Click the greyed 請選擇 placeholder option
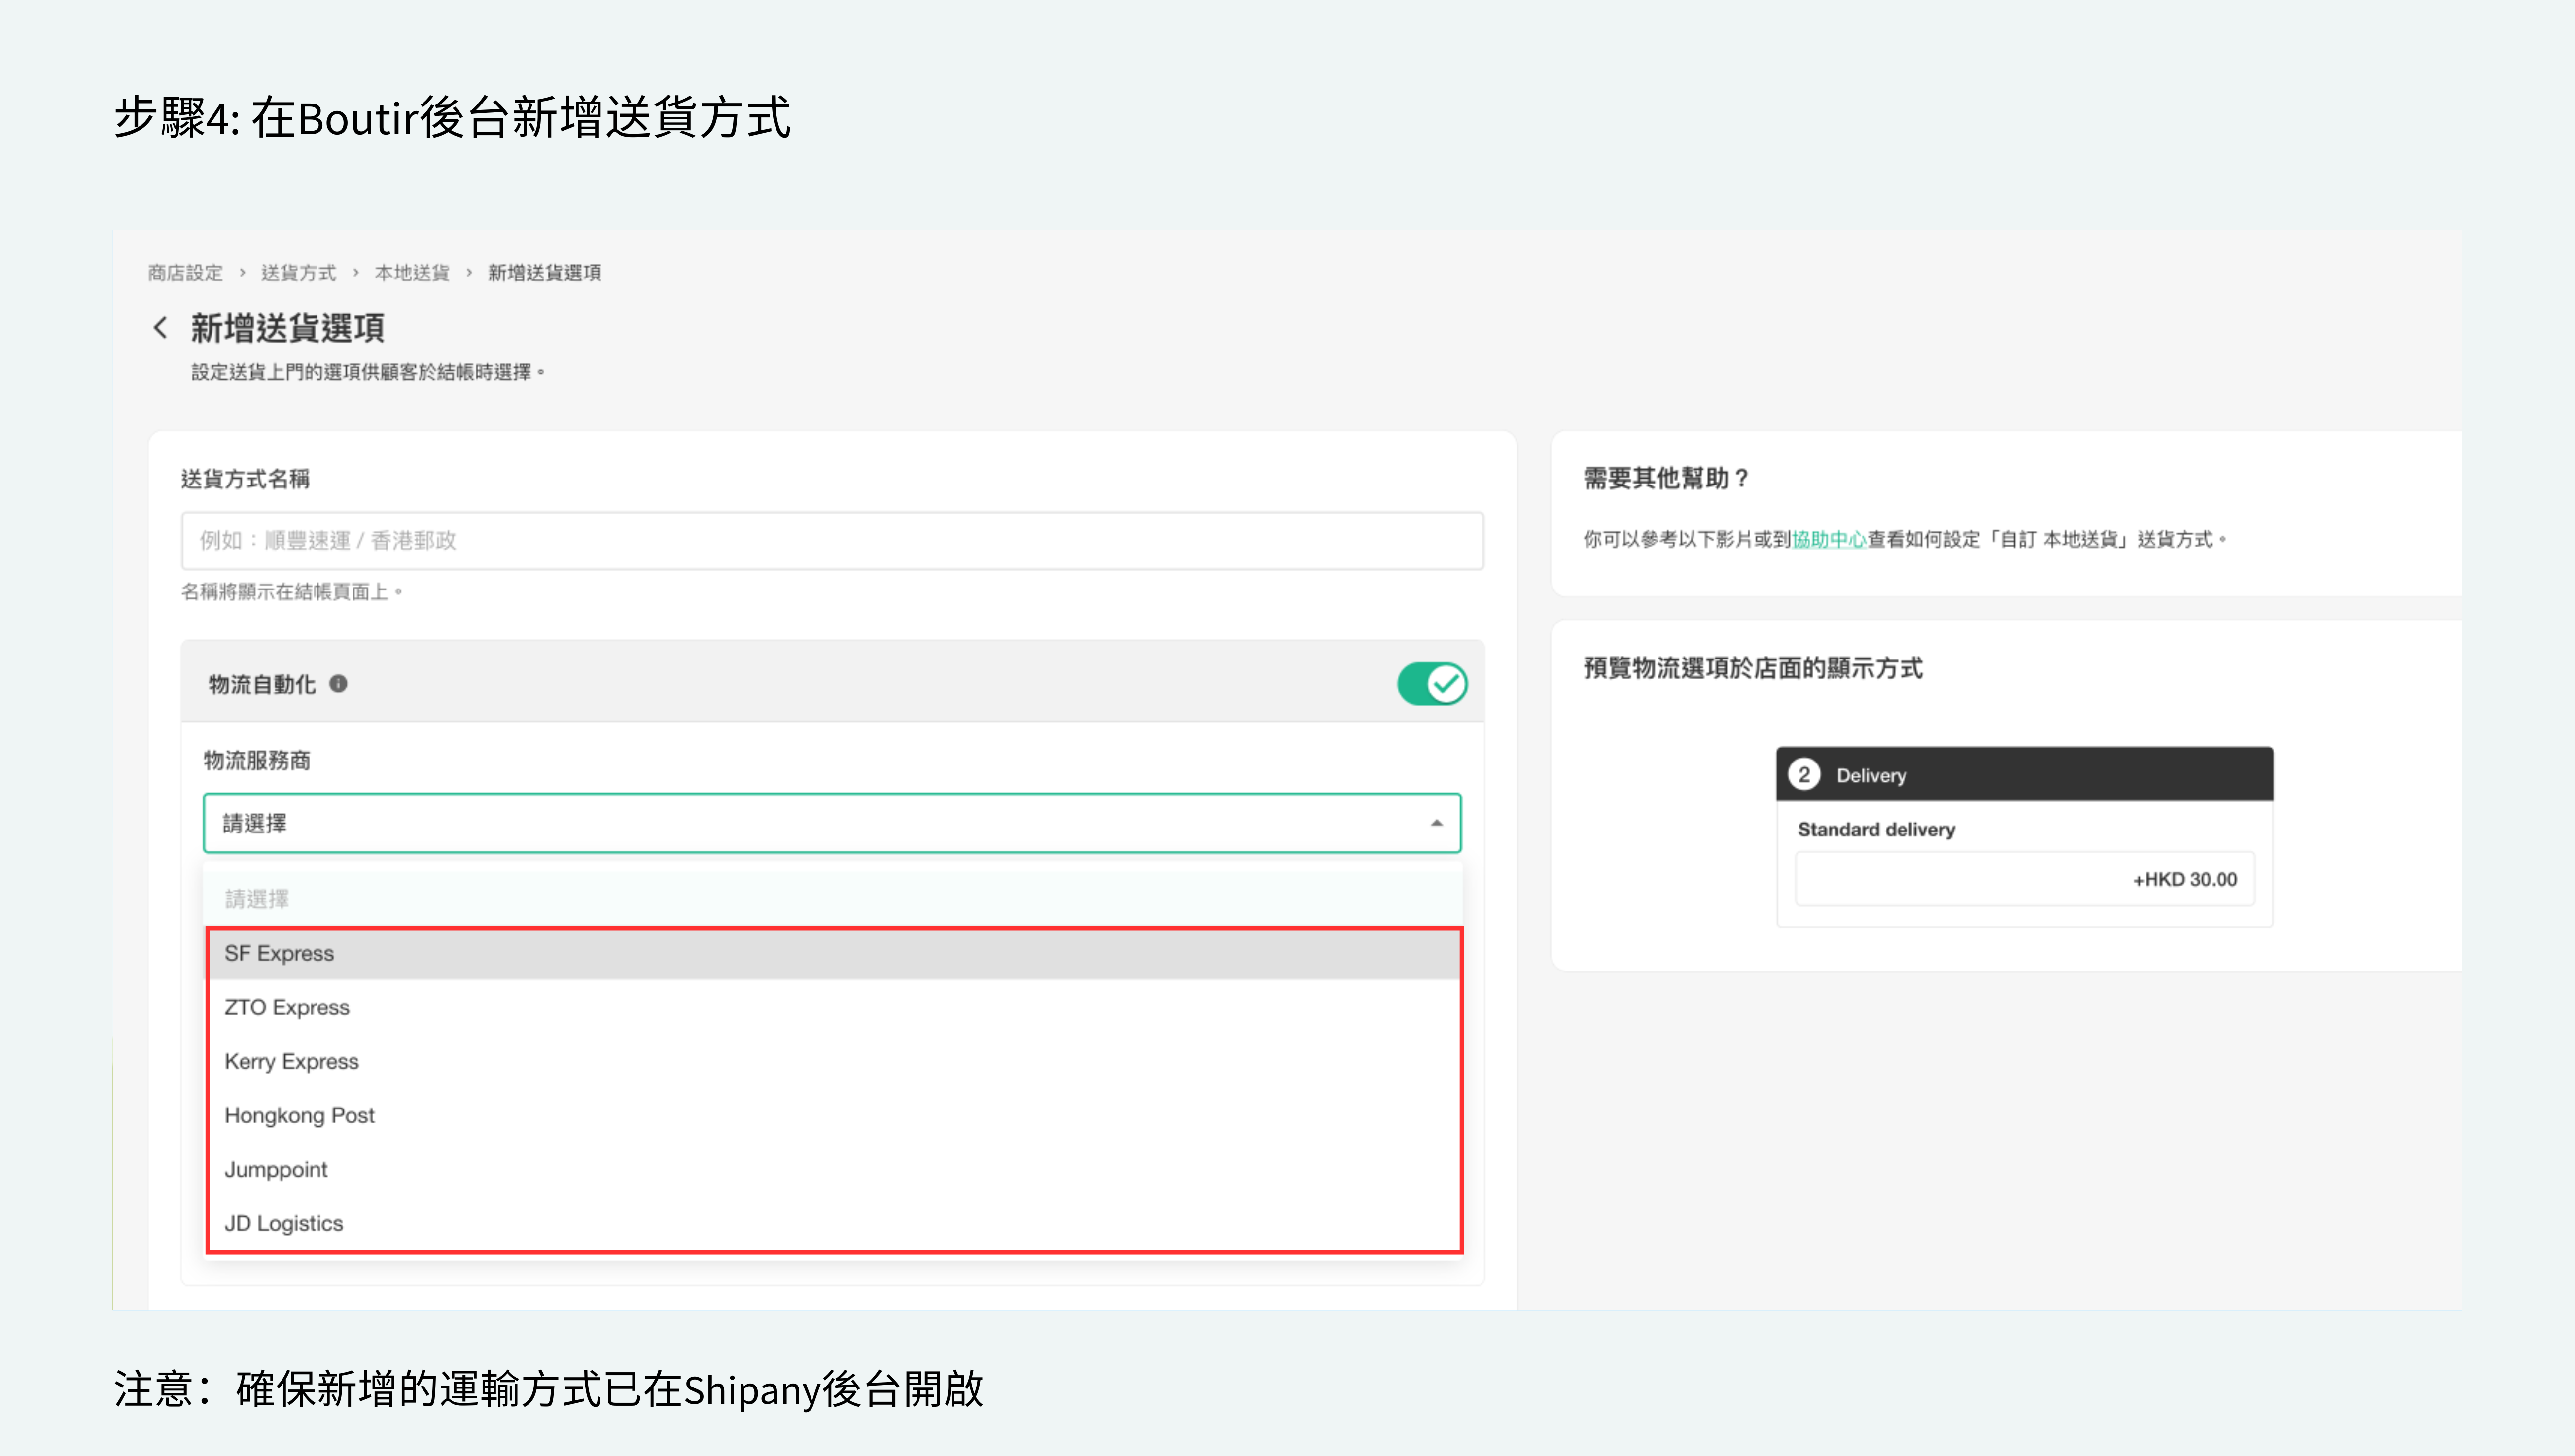The width and height of the screenshot is (2575, 1456). click(x=257, y=899)
